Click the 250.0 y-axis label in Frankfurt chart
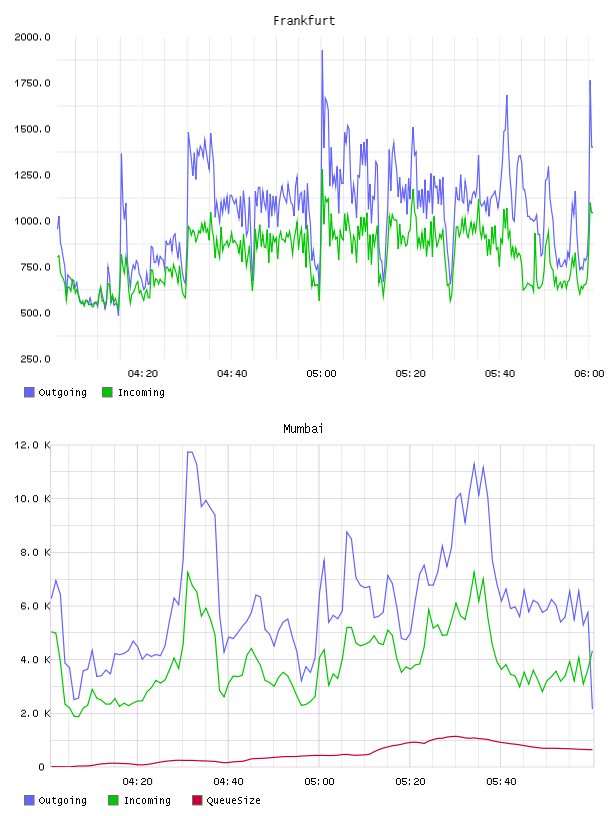 coord(35,359)
